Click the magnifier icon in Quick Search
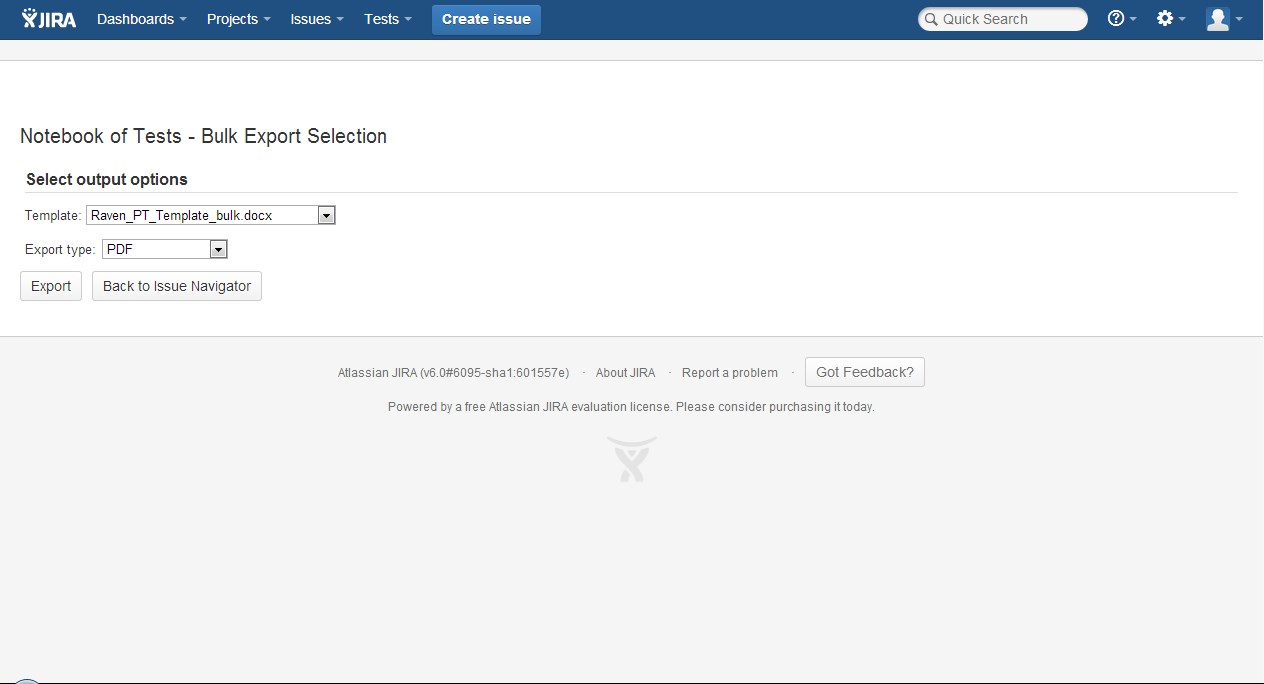The width and height of the screenshot is (1264, 684). point(931,19)
